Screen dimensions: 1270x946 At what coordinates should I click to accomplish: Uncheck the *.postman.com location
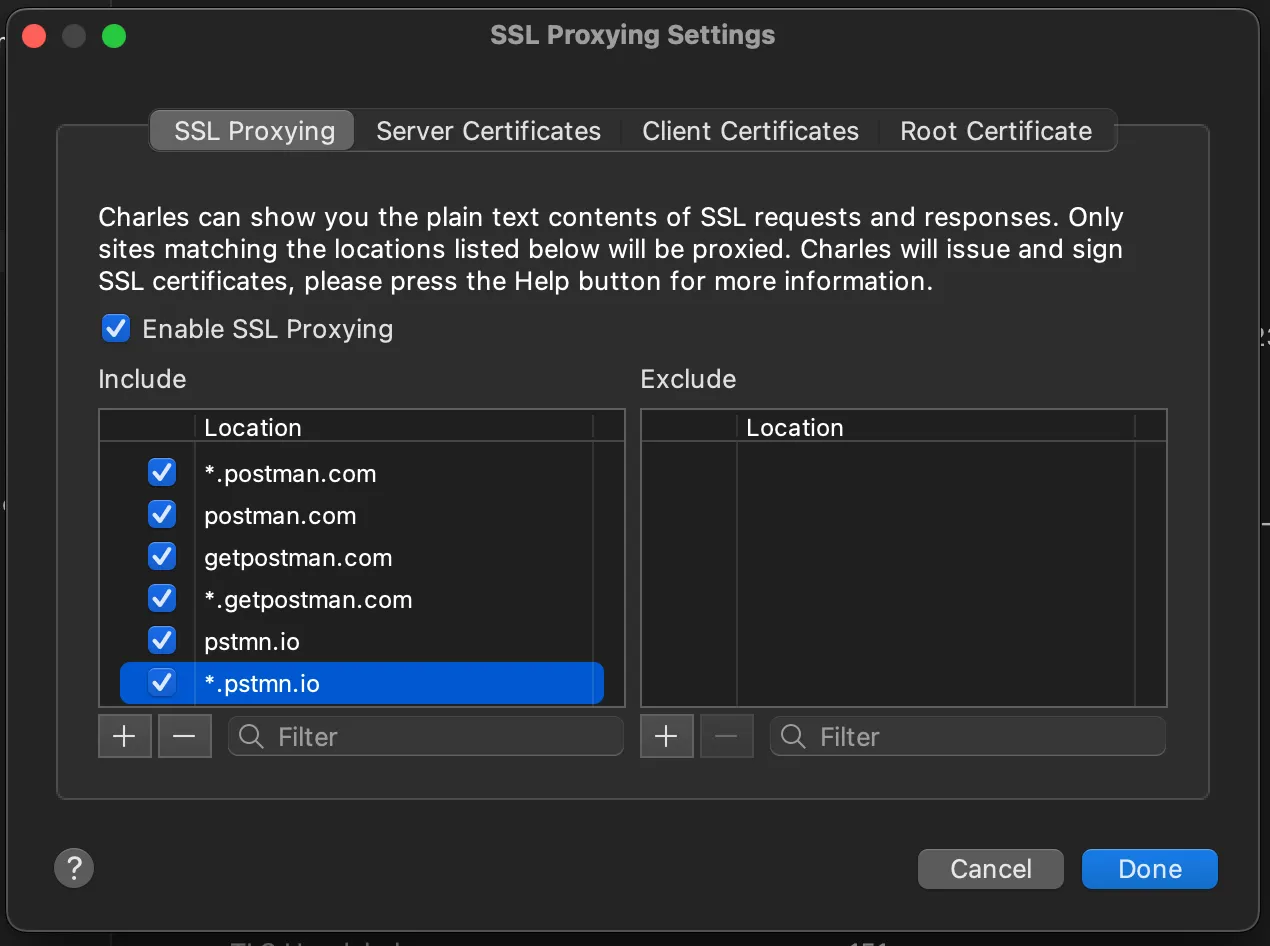coord(162,473)
